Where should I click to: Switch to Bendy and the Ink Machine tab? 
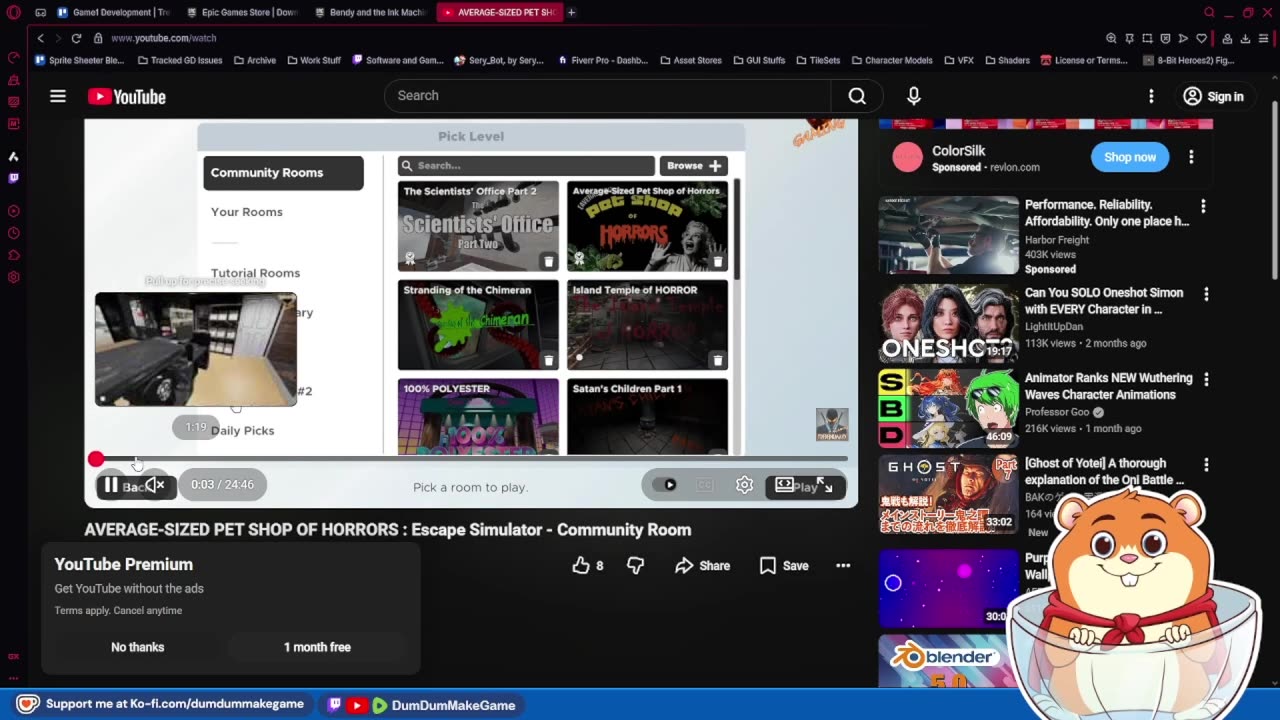[372, 12]
